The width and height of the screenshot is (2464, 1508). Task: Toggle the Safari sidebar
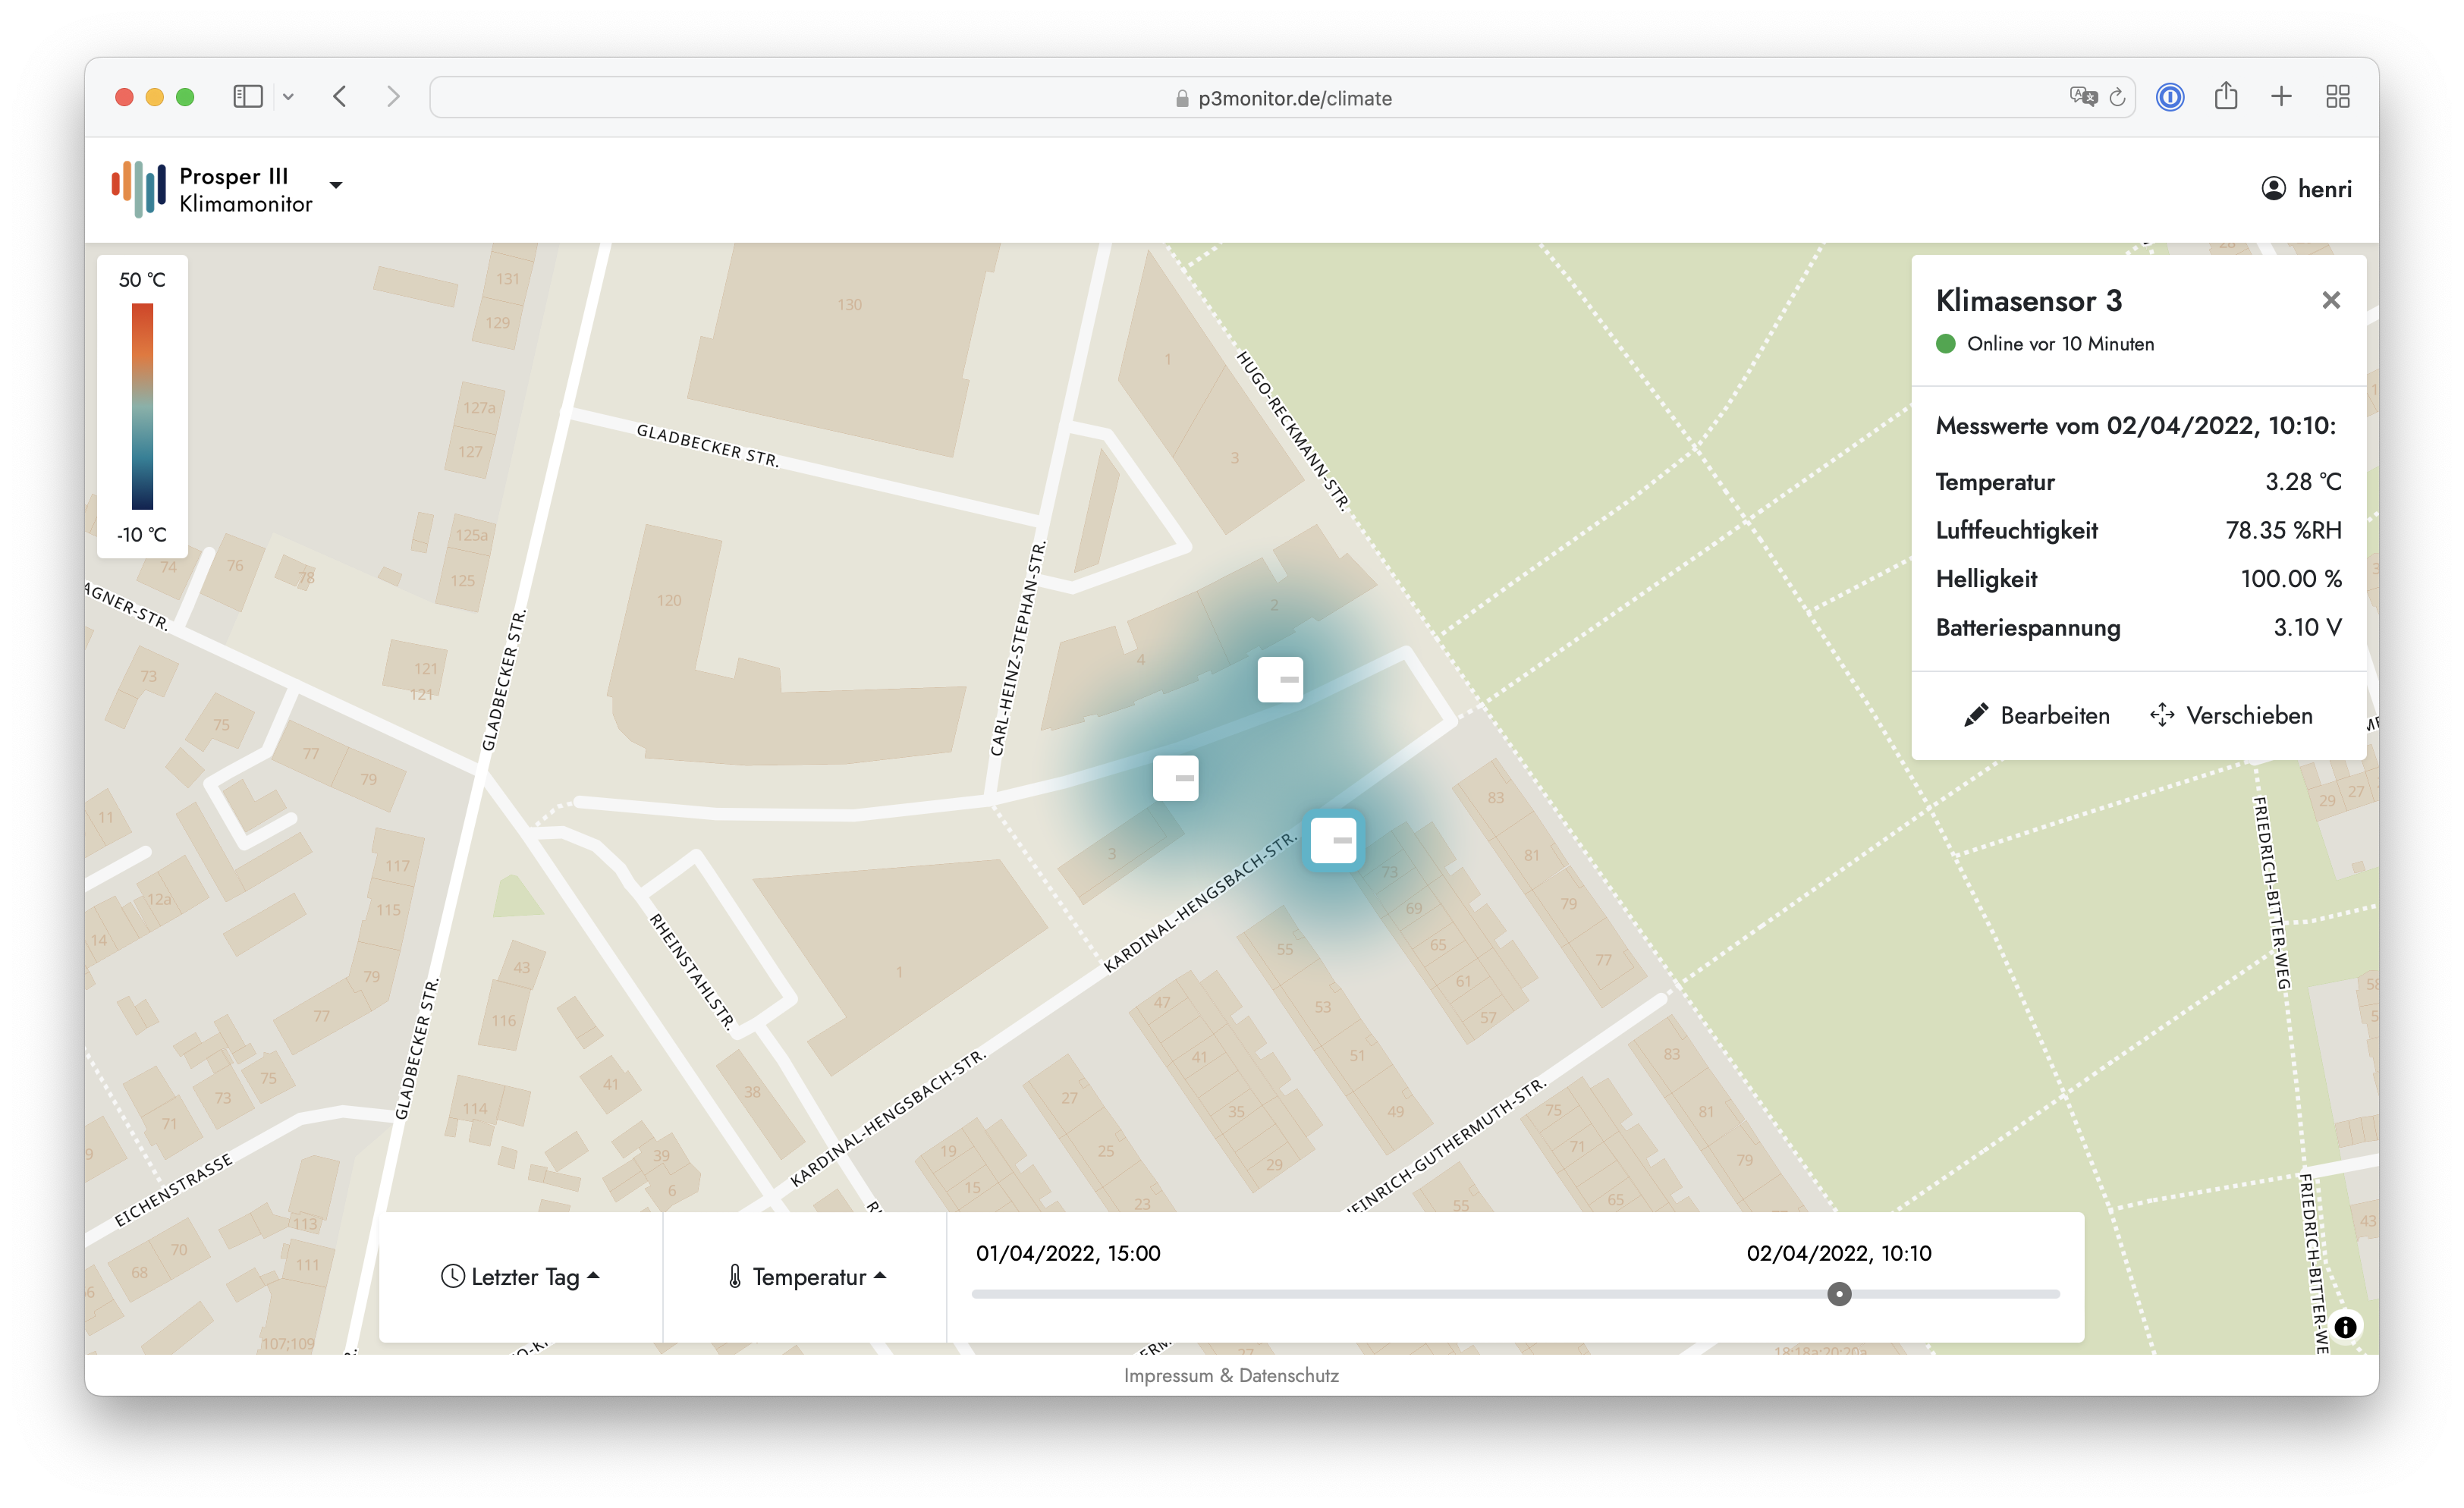tap(247, 97)
